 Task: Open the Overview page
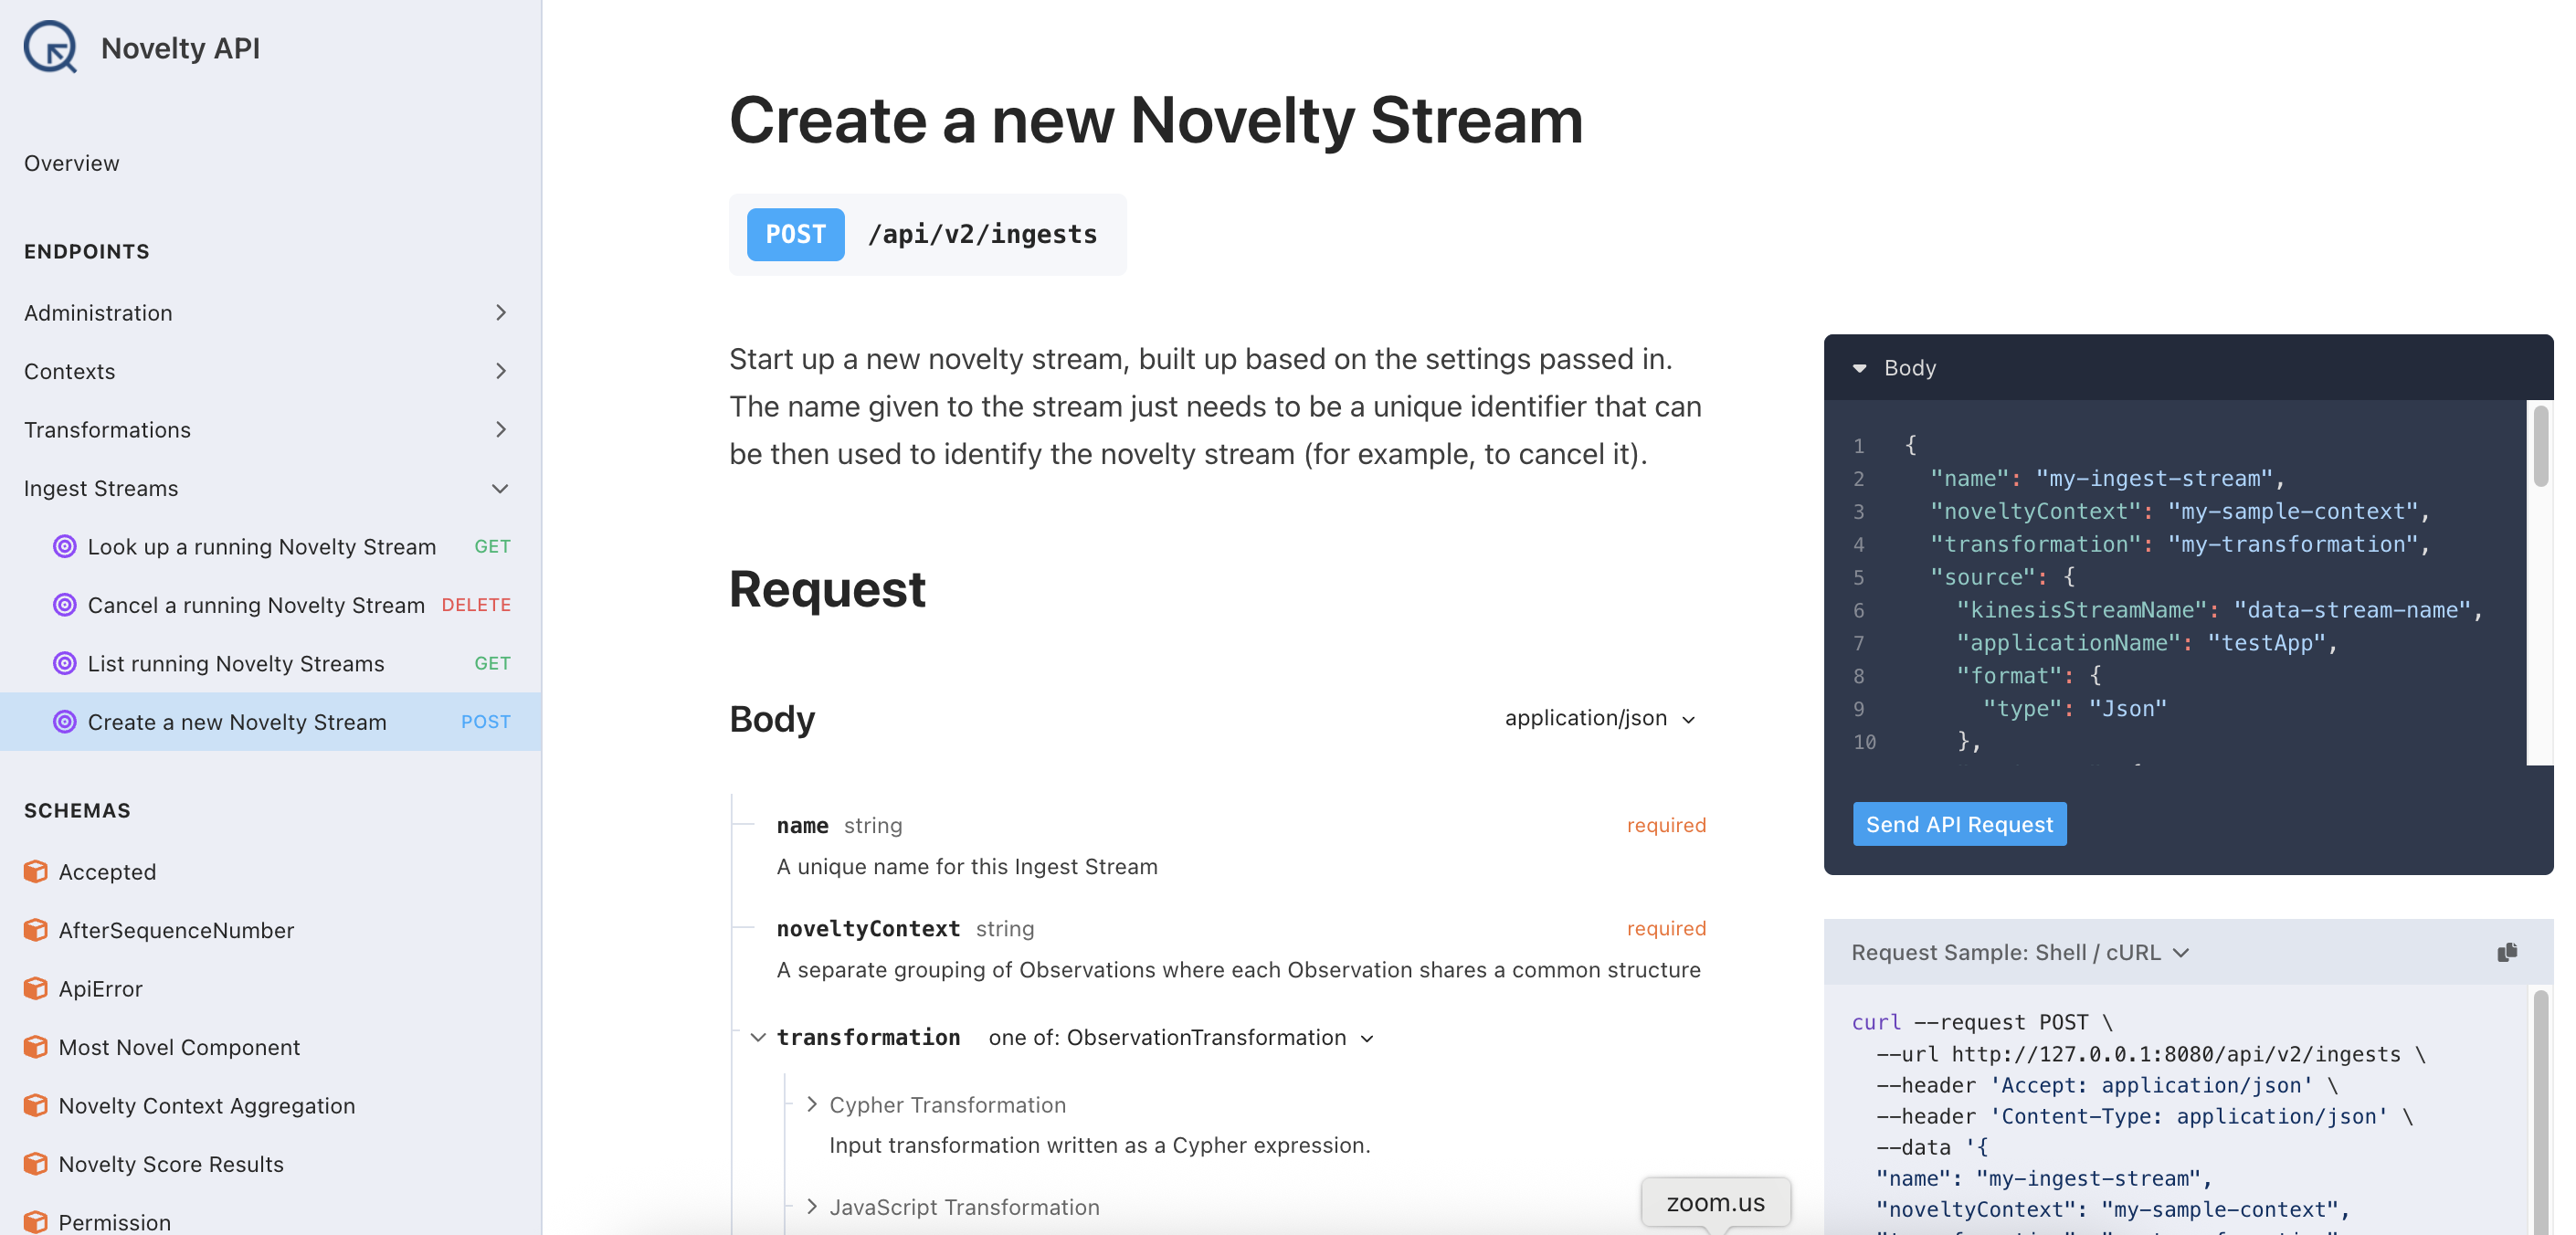(x=72, y=163)
